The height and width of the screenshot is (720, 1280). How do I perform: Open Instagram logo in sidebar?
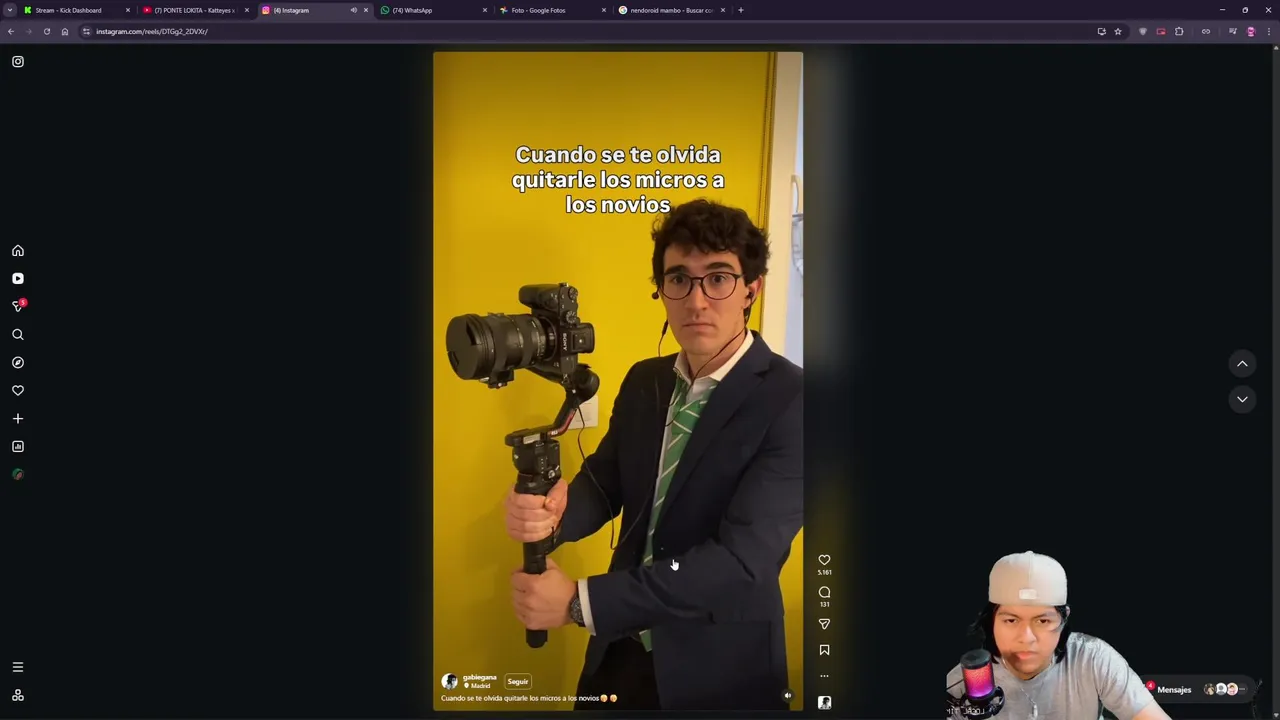[x=18, y=62]
